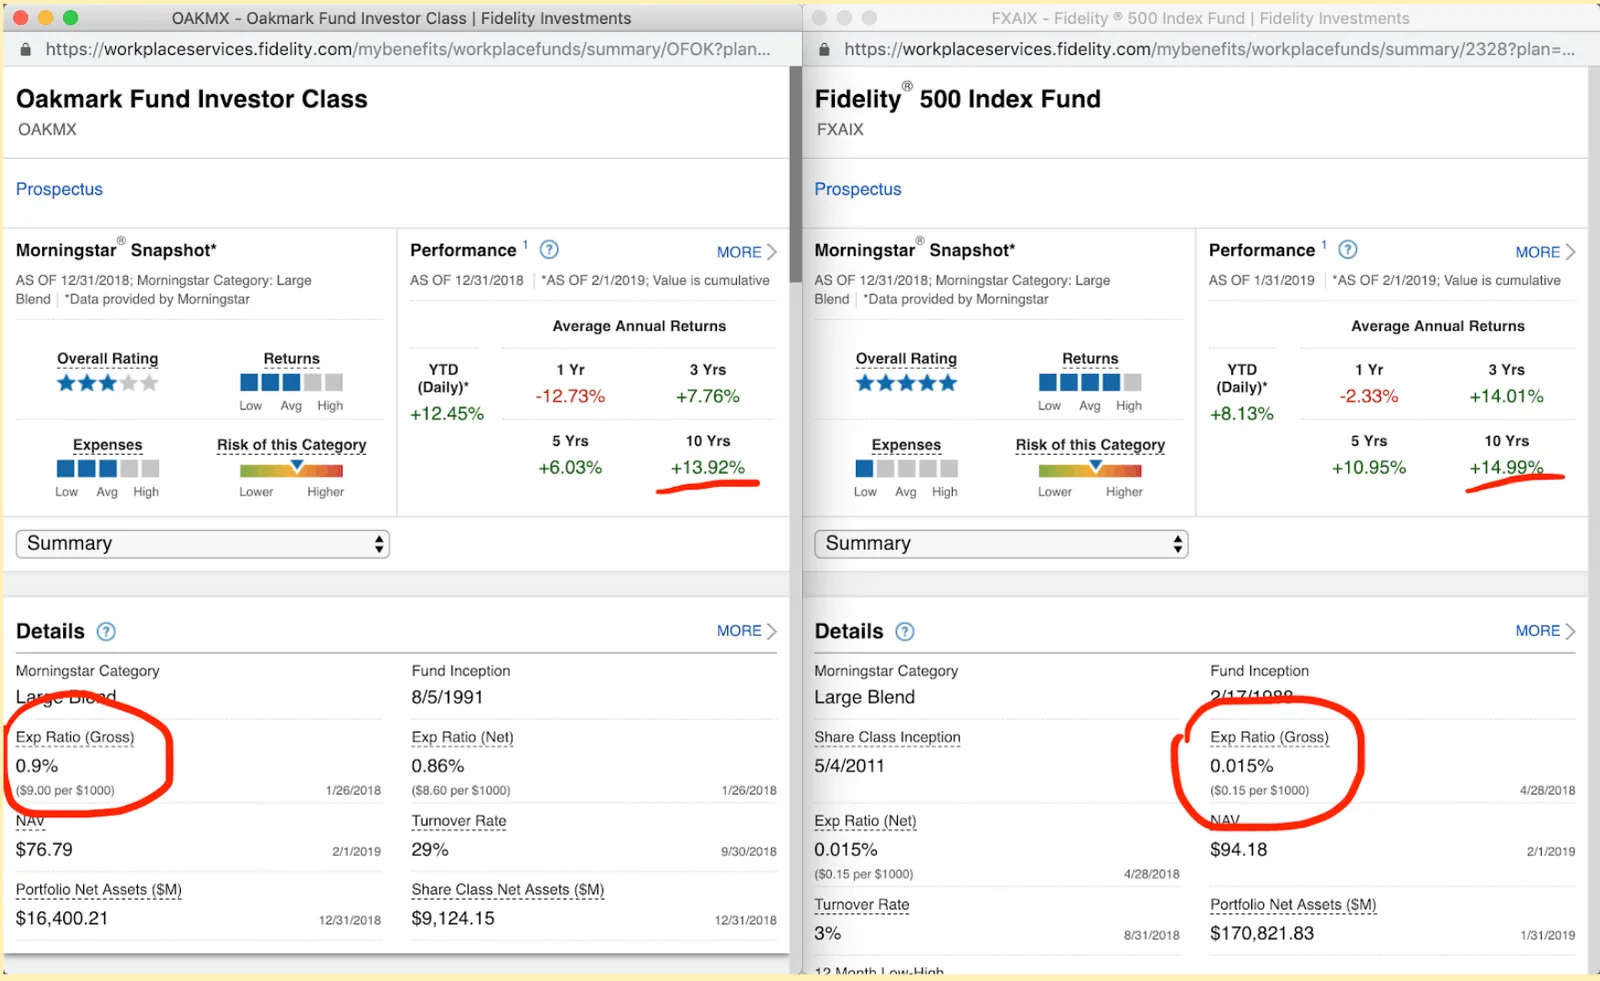Click Exp Ratio (Net) term in Fidelity window
The image size is (1600, 981).
(x=865, y=821)
